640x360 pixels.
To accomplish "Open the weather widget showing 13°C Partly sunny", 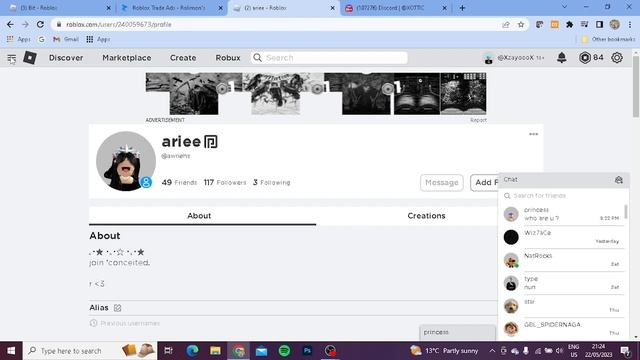I will click(x=444, y=351).
